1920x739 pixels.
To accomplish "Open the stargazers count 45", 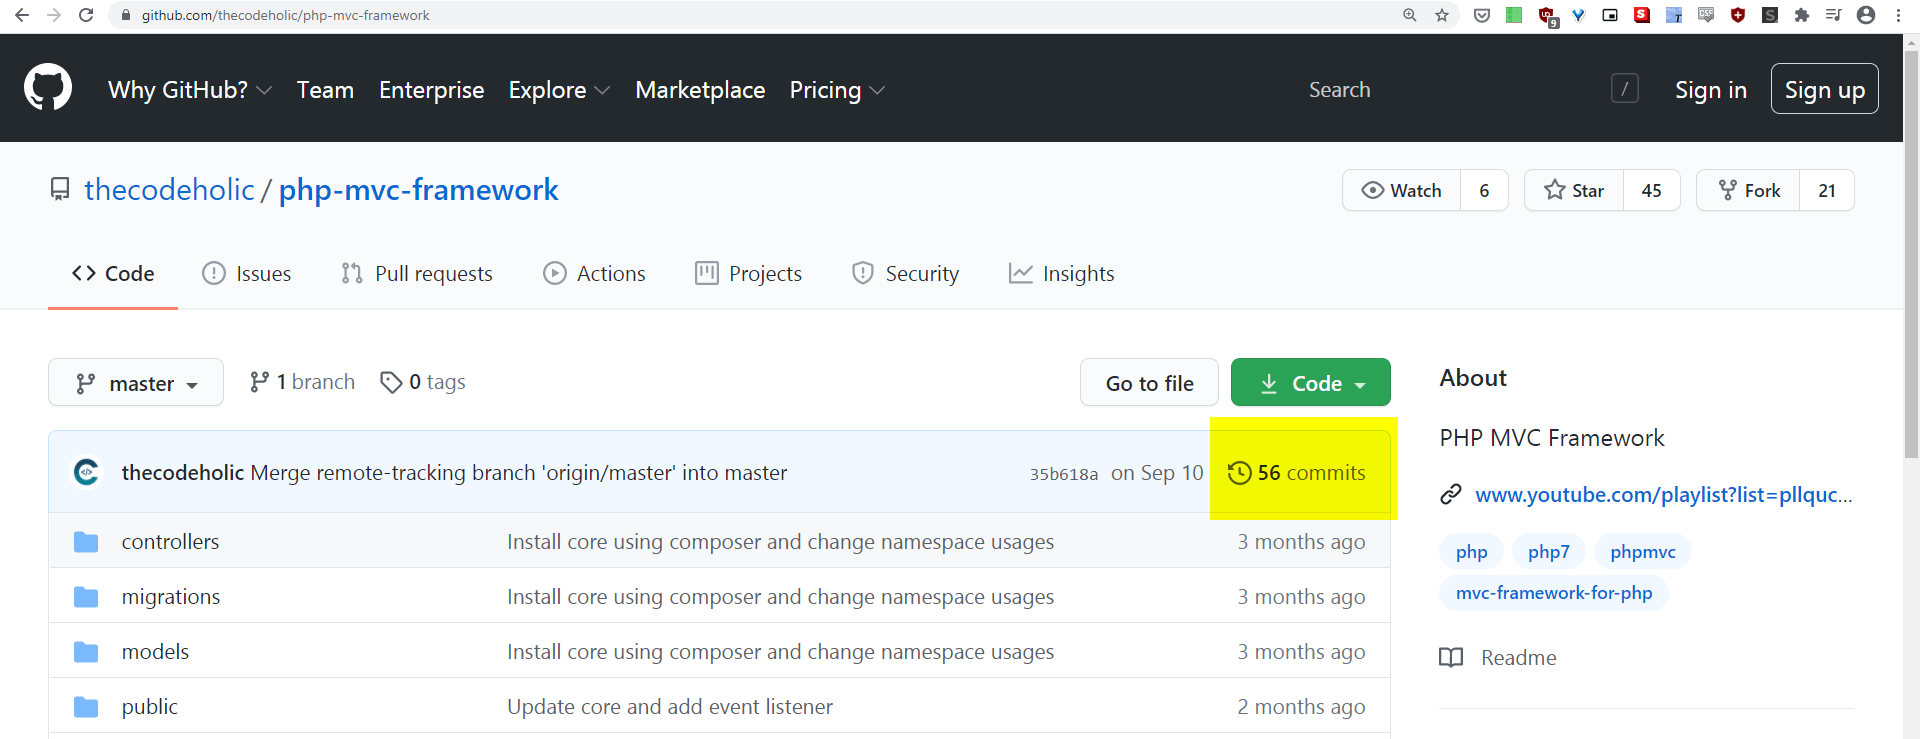I will [1652, 190].
